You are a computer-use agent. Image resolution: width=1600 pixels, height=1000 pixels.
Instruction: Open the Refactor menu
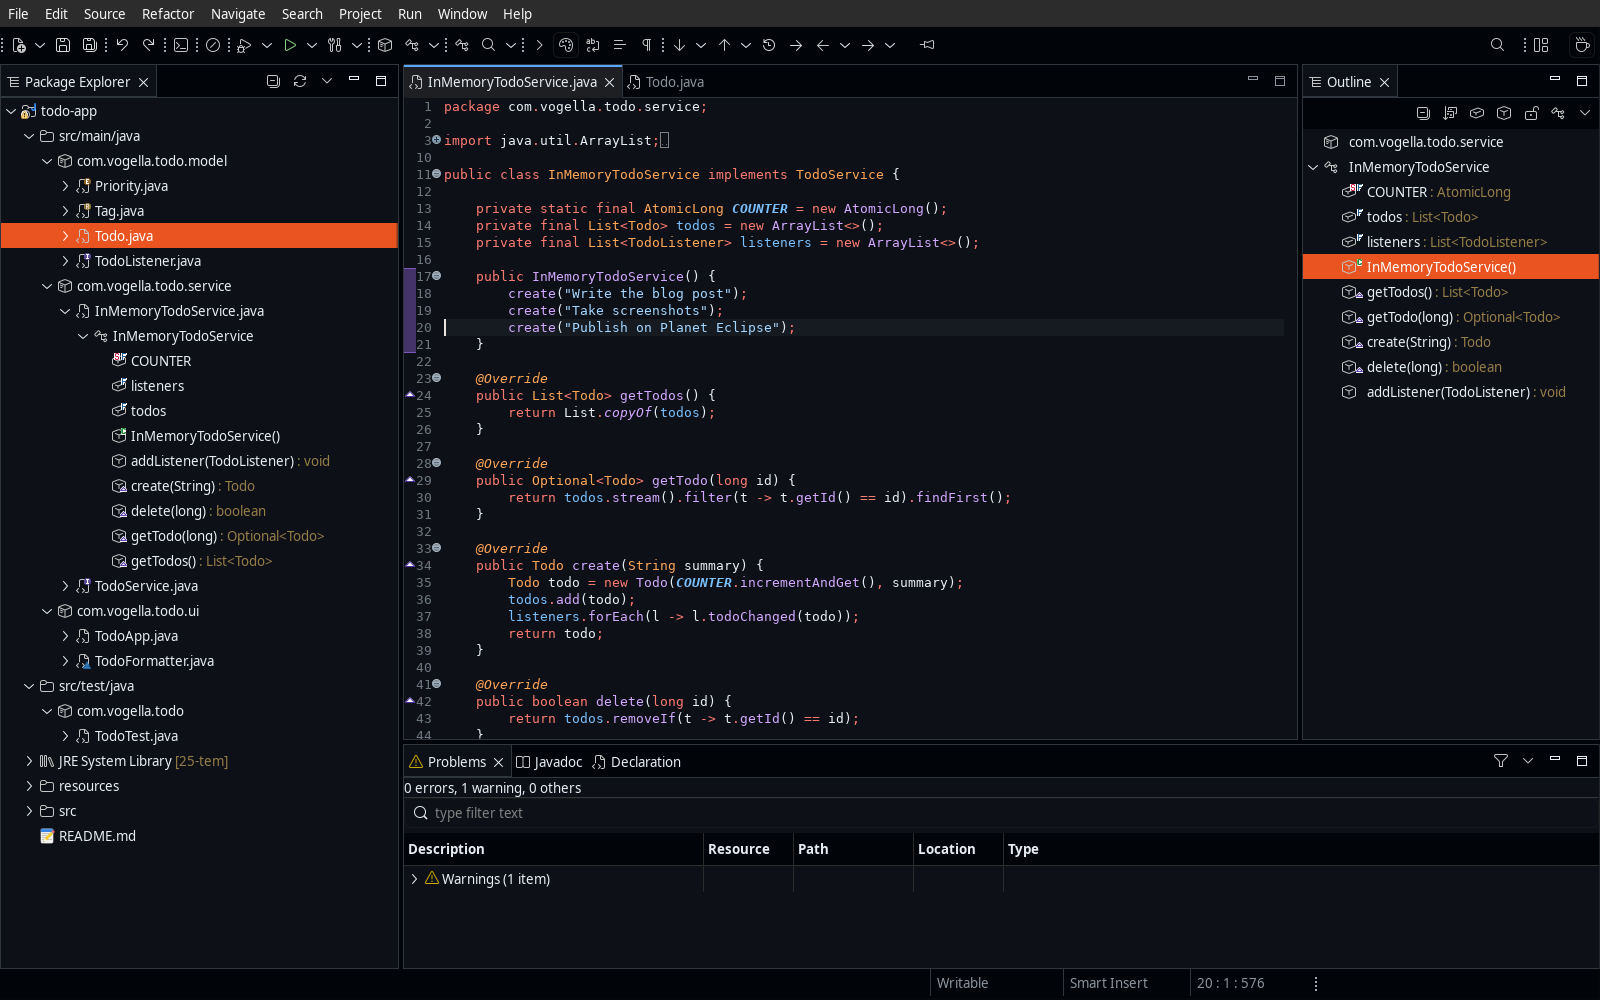tap(168, 14)
